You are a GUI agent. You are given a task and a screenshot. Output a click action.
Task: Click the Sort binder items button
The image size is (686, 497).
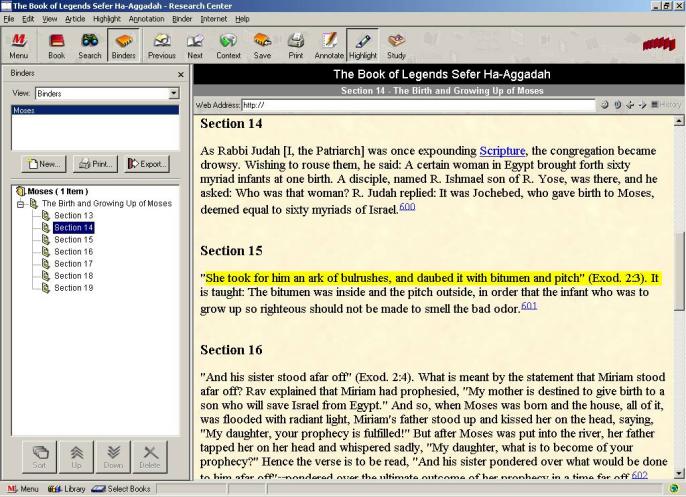tap(39, 457)
